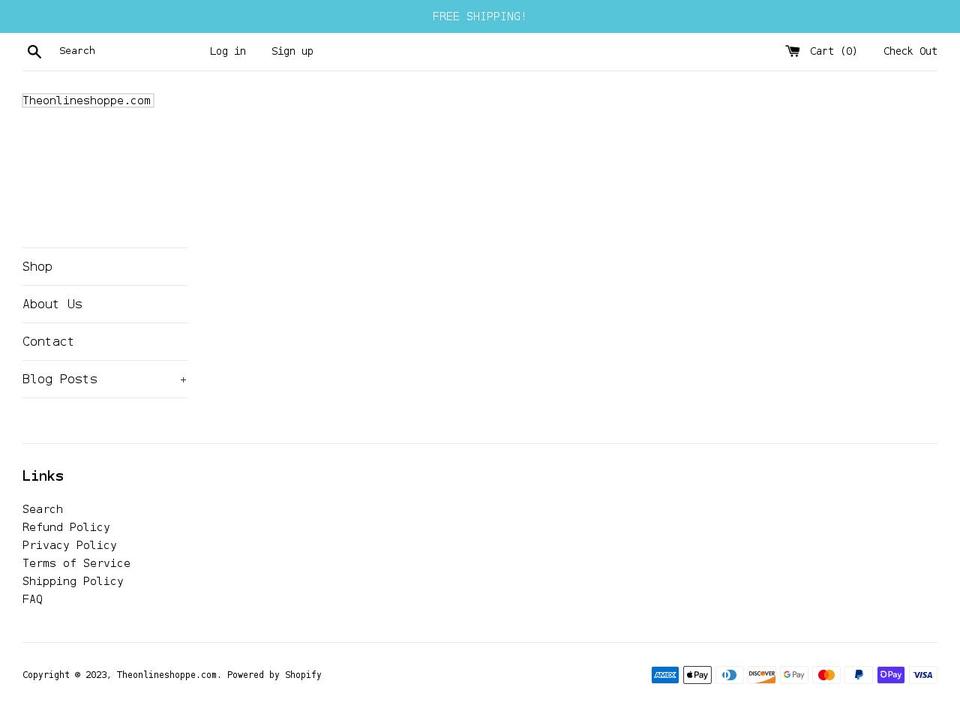
Task: Click the Apple Pay payment icon
Action: click(697, 675)
